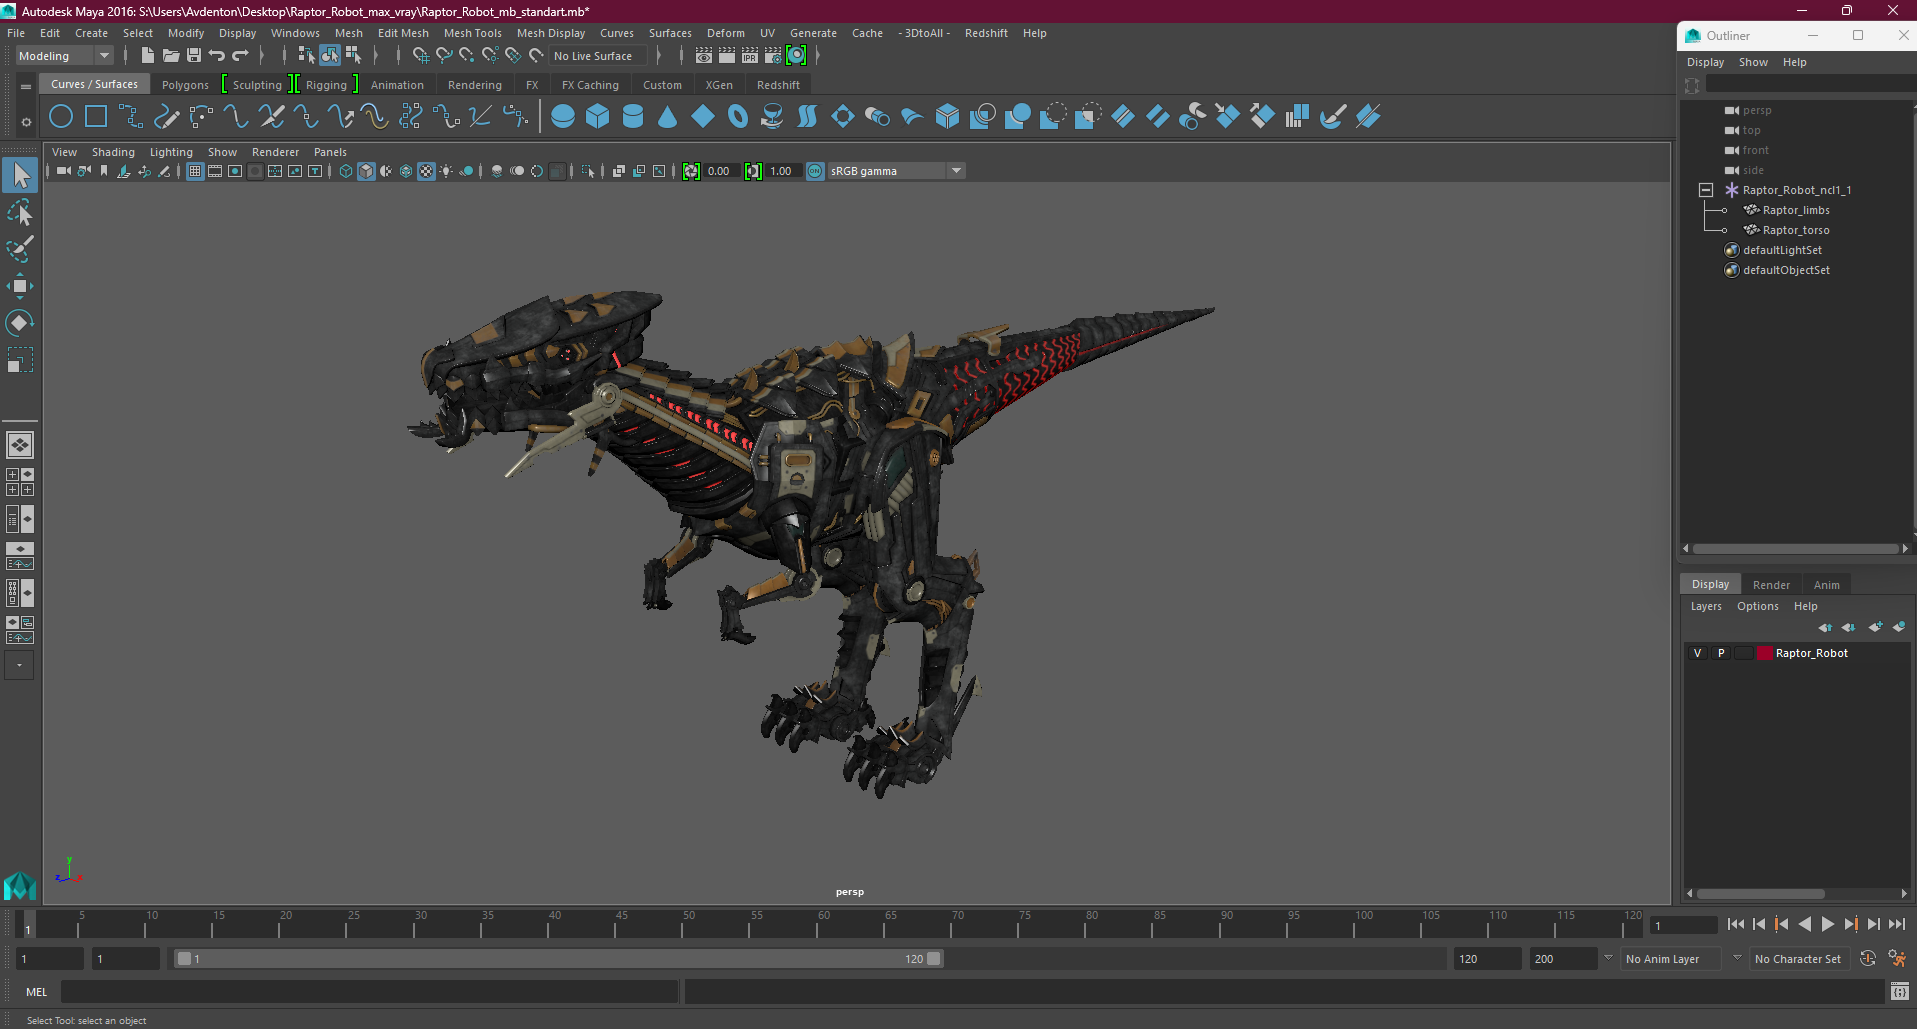Create a polygon sphere from shelf
This screenshot has width=1917, height=1029.
563,117
